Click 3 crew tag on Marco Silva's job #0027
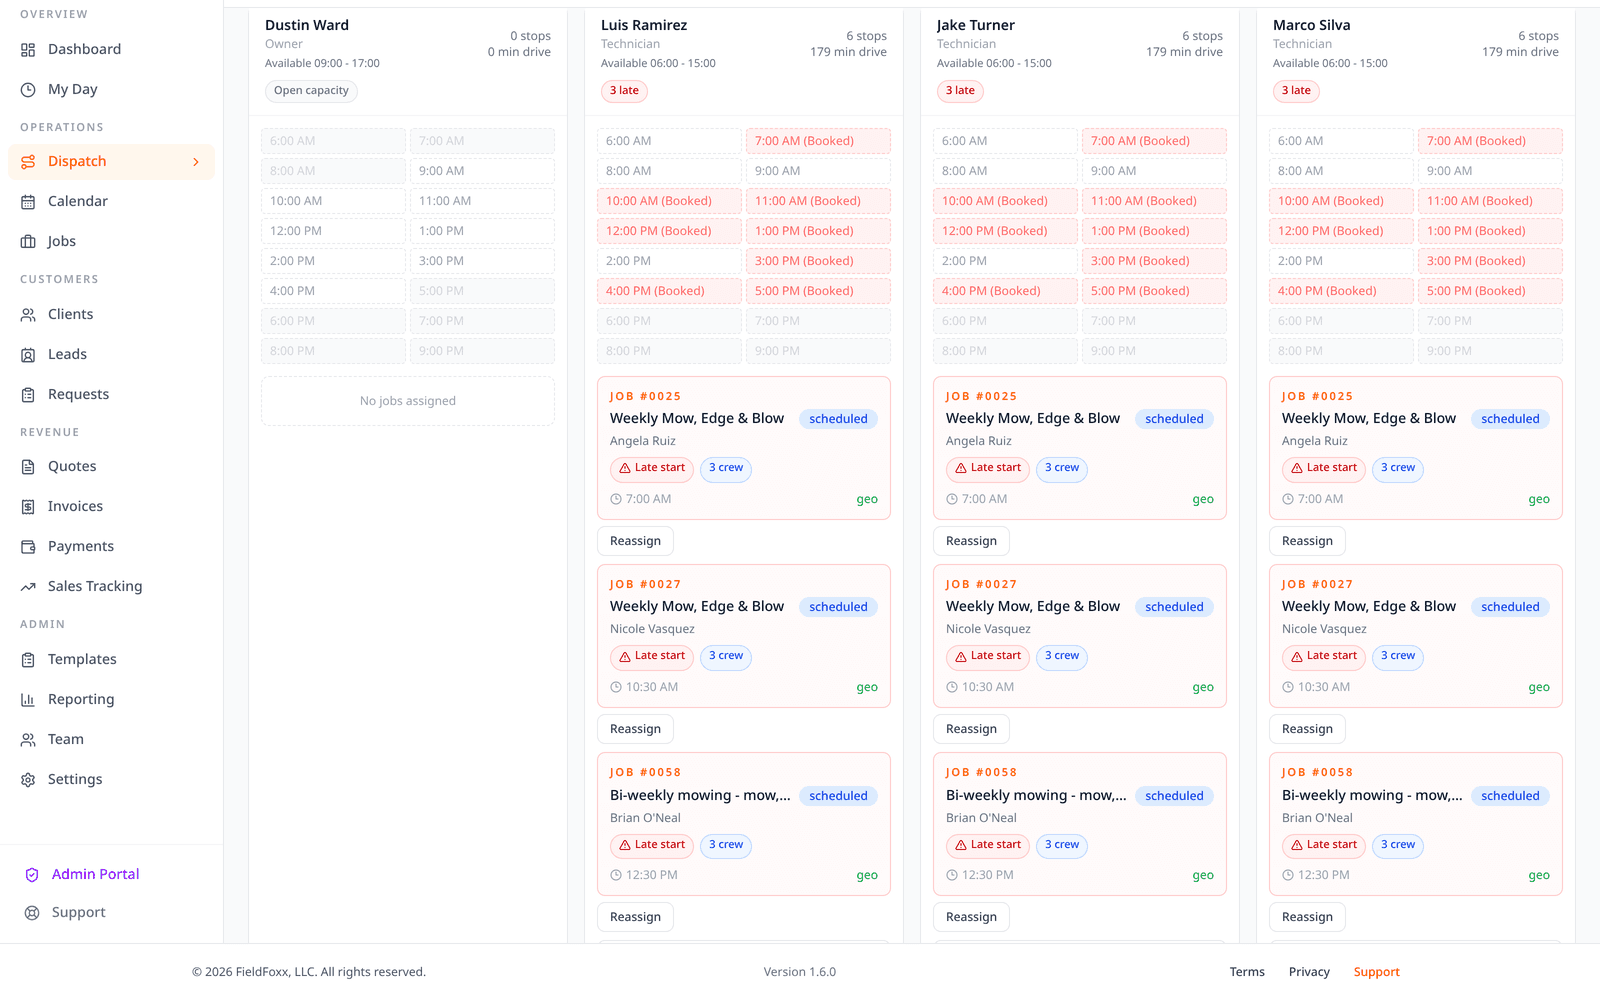 (1397, 656)
